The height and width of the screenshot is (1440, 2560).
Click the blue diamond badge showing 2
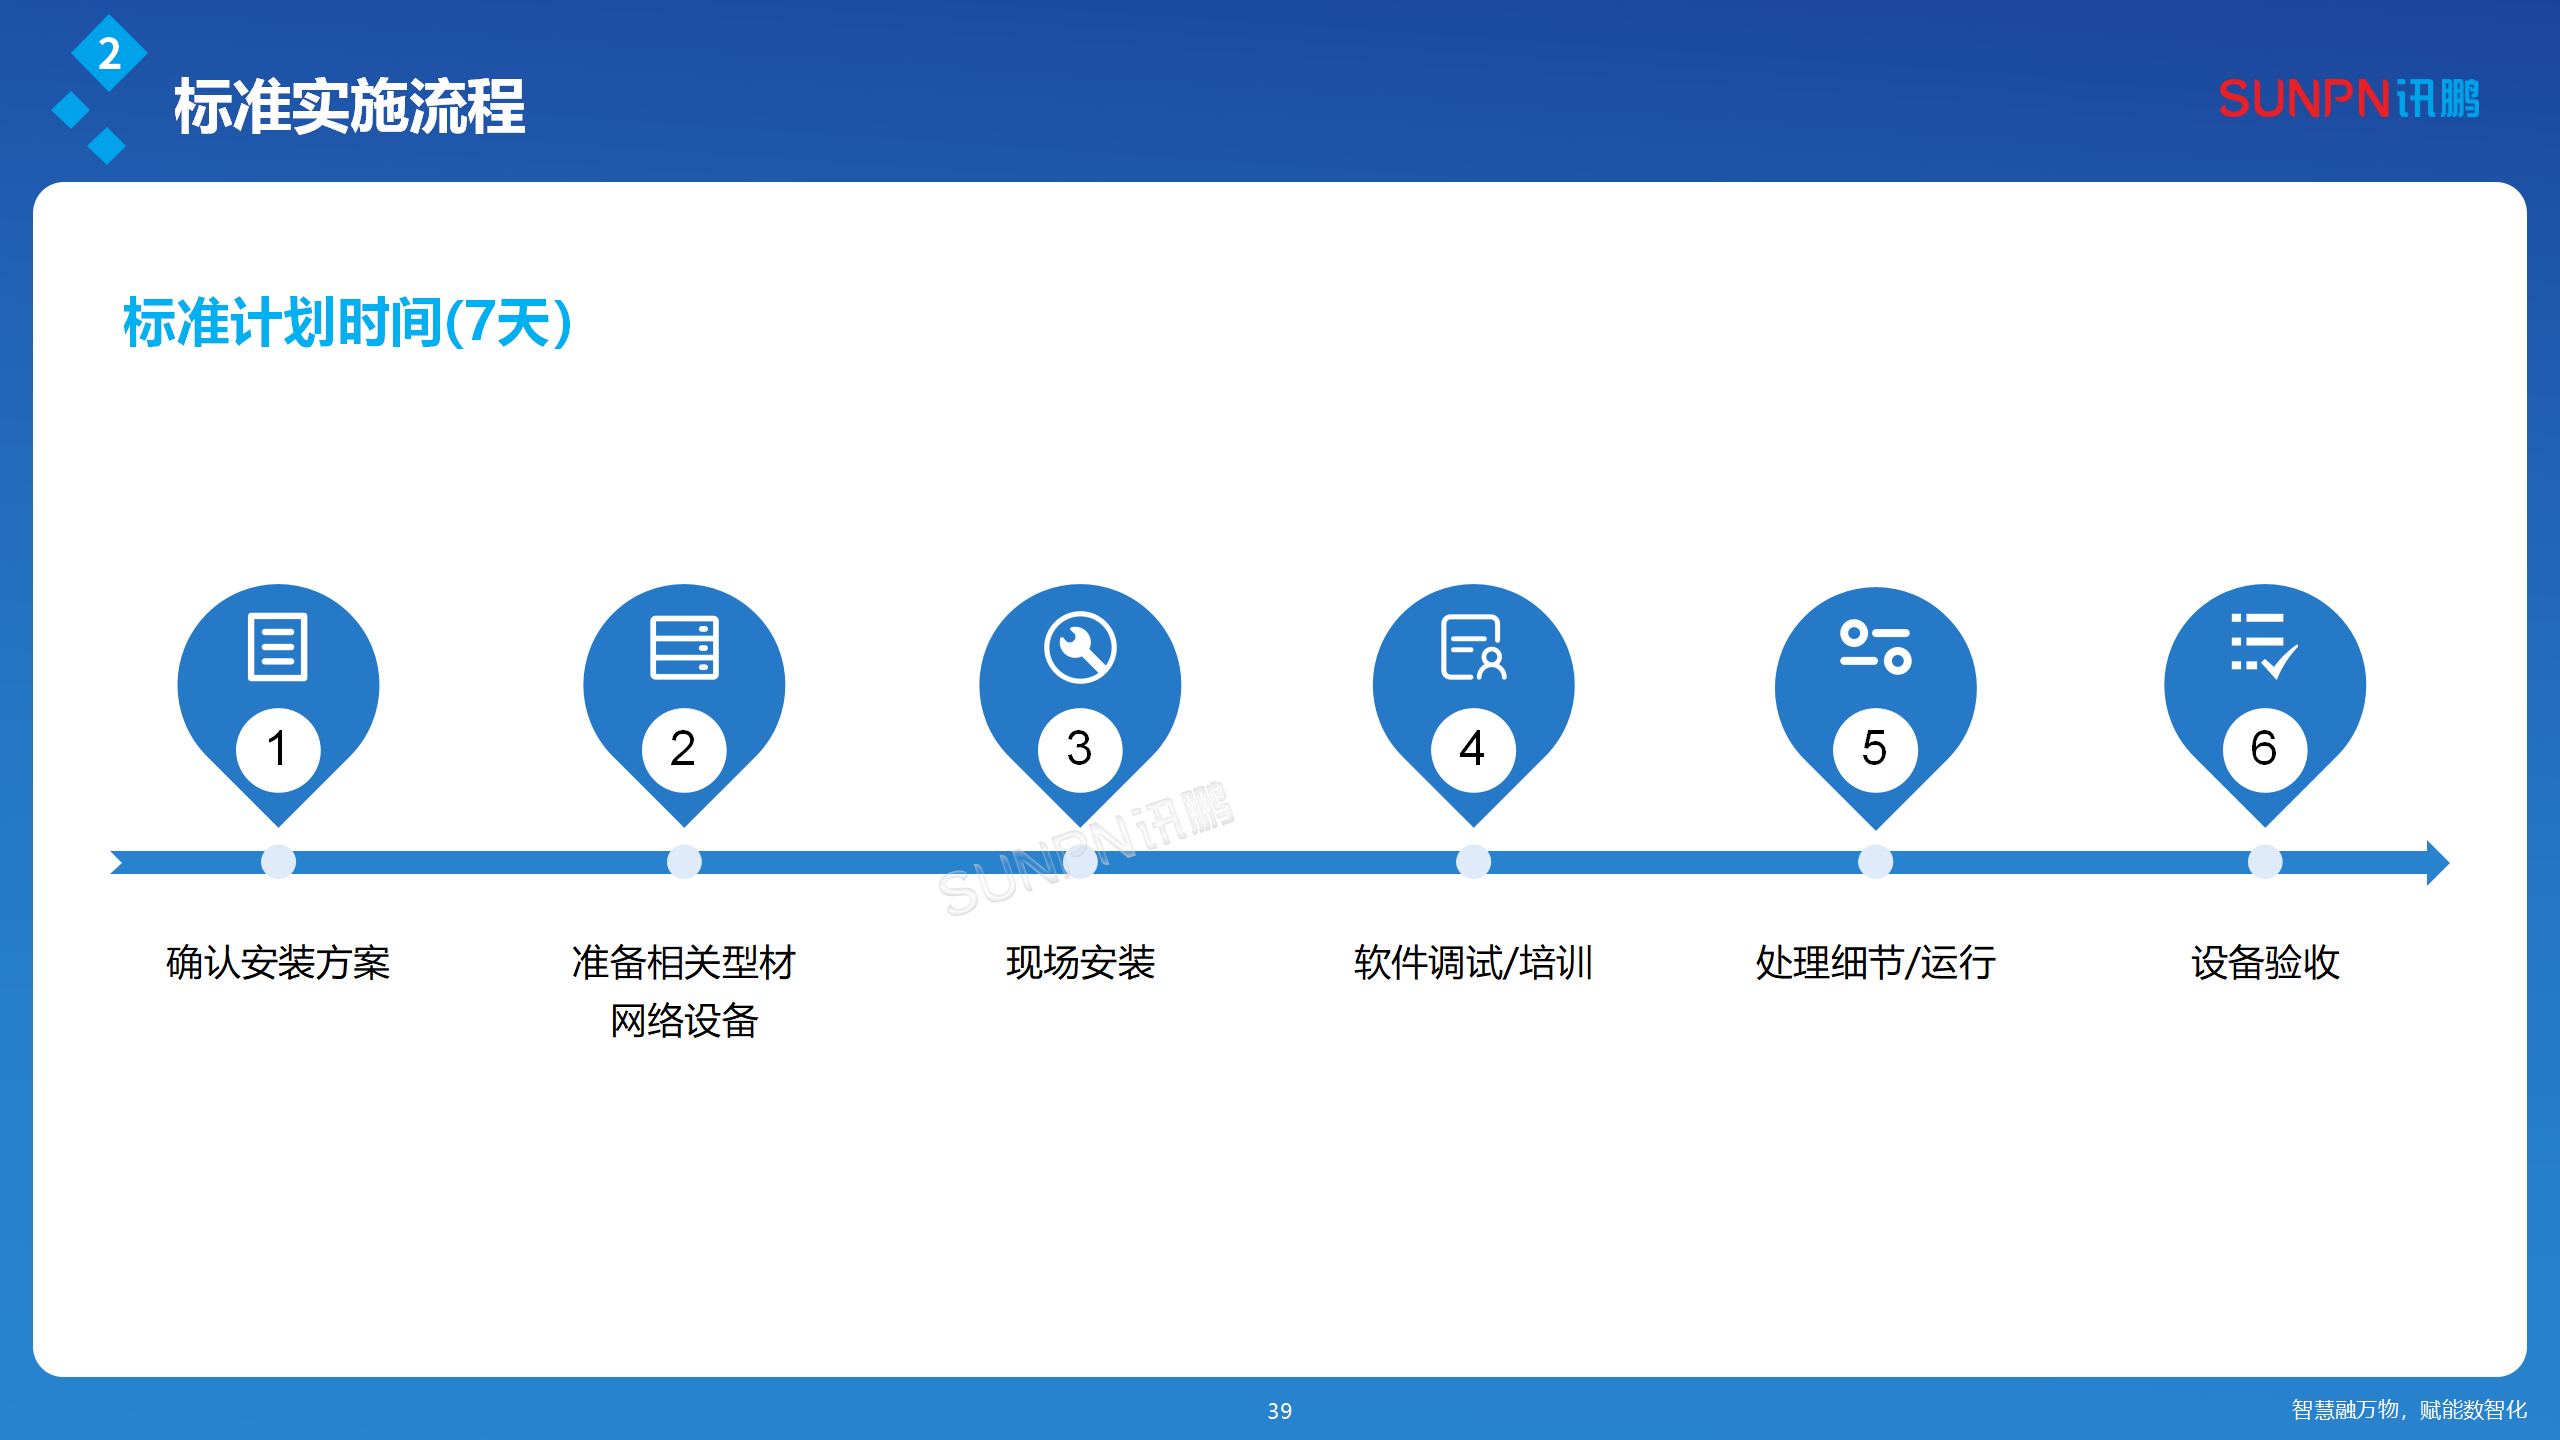point(110,55)
